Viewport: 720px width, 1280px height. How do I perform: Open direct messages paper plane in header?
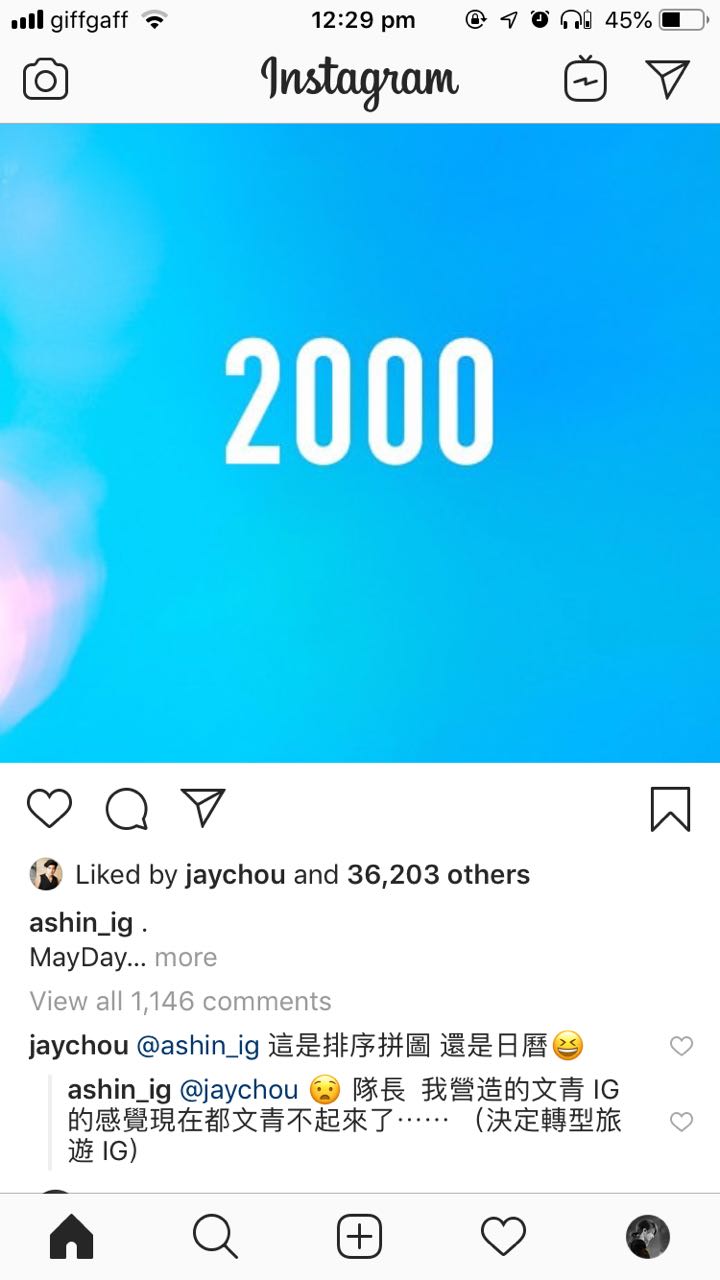pyautogui.click(x=667, y=80)
